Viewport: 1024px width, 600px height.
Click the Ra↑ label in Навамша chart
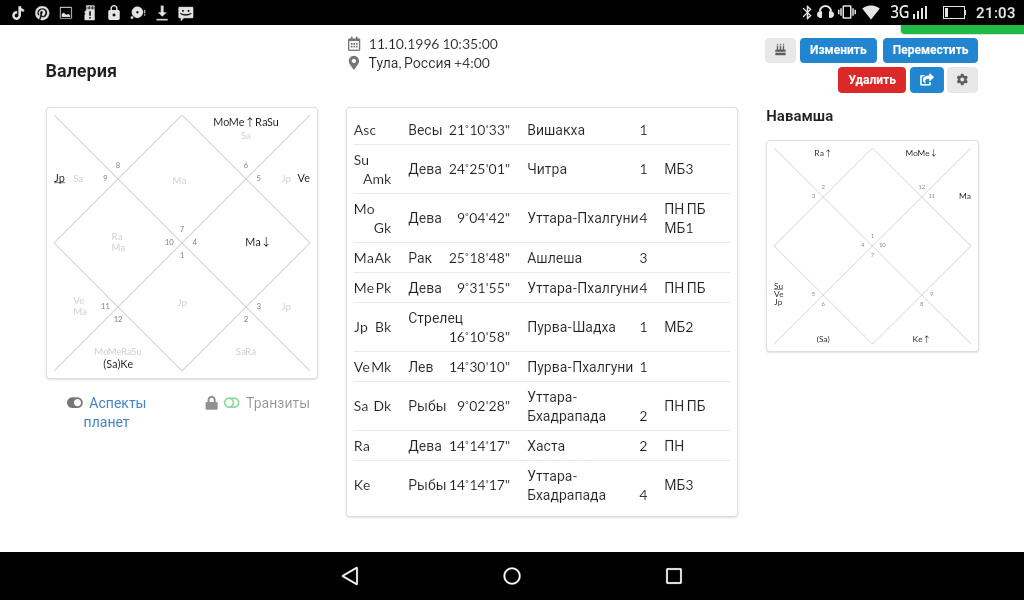[x=822, y=153]
